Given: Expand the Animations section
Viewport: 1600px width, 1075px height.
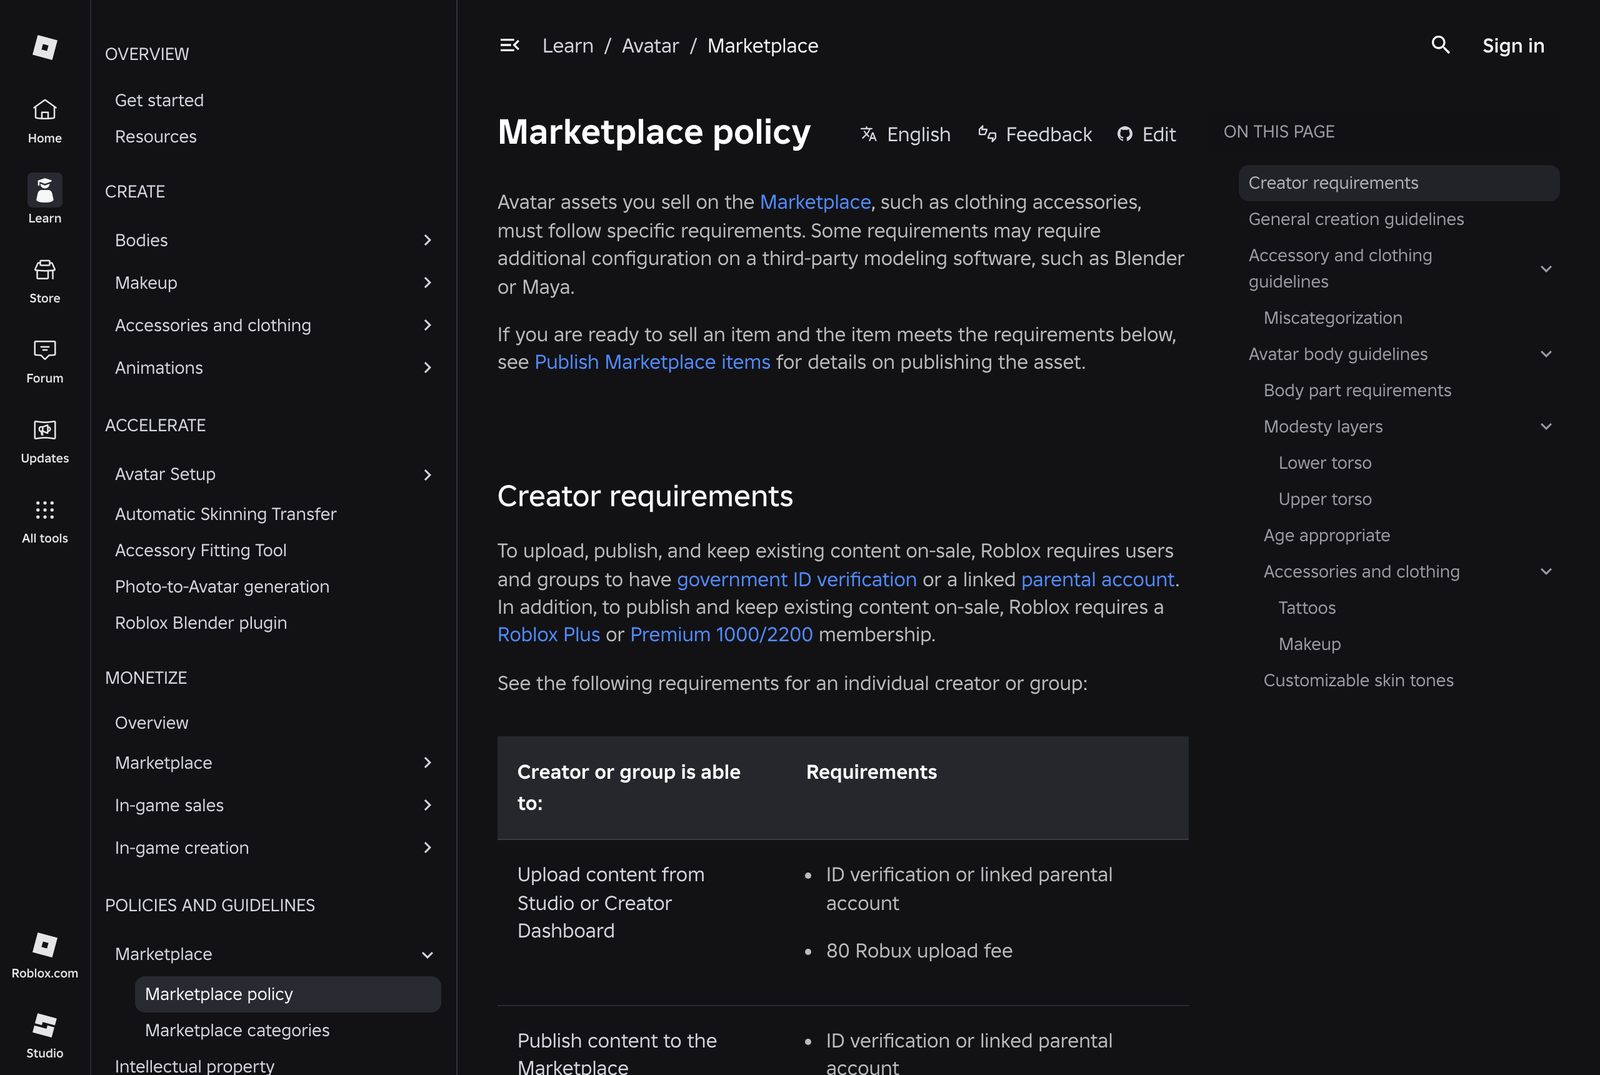Looking at the screenshot, I should (427, 368).
